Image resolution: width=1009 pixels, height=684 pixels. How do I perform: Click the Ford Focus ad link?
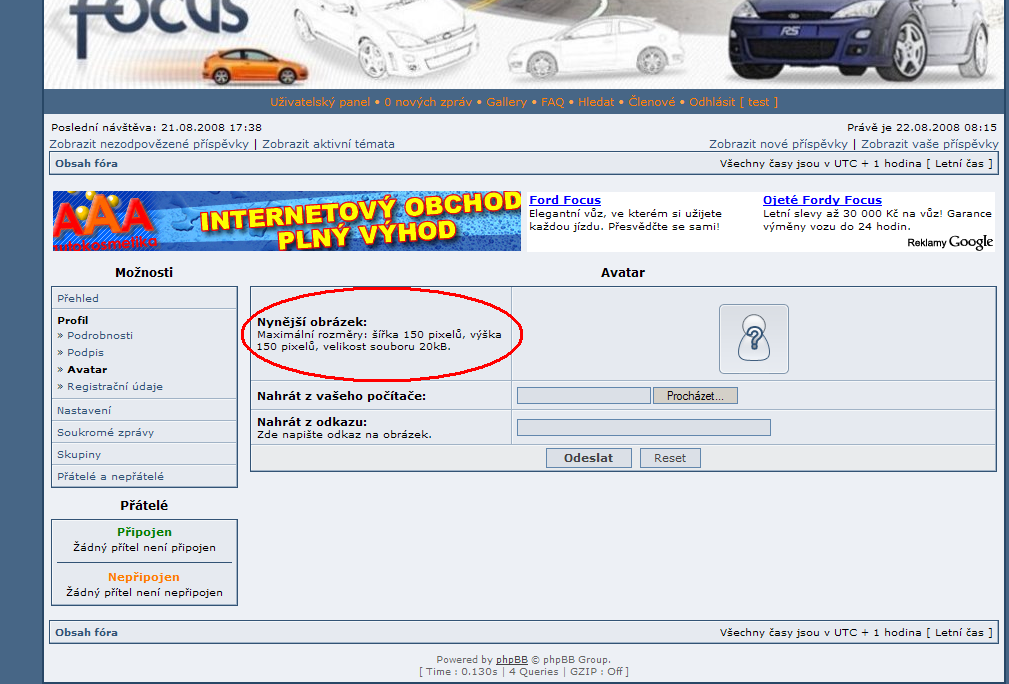(x=564, y=200)
